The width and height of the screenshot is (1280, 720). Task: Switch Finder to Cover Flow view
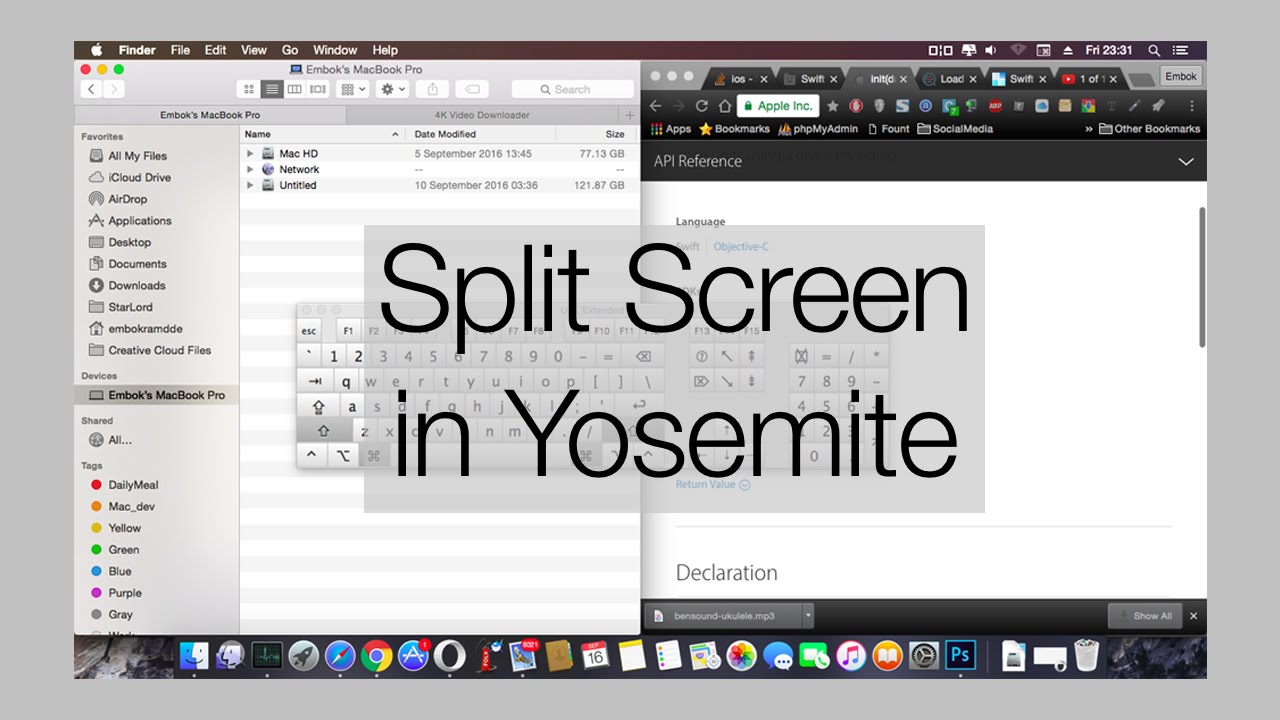click(x=317, y=89)
